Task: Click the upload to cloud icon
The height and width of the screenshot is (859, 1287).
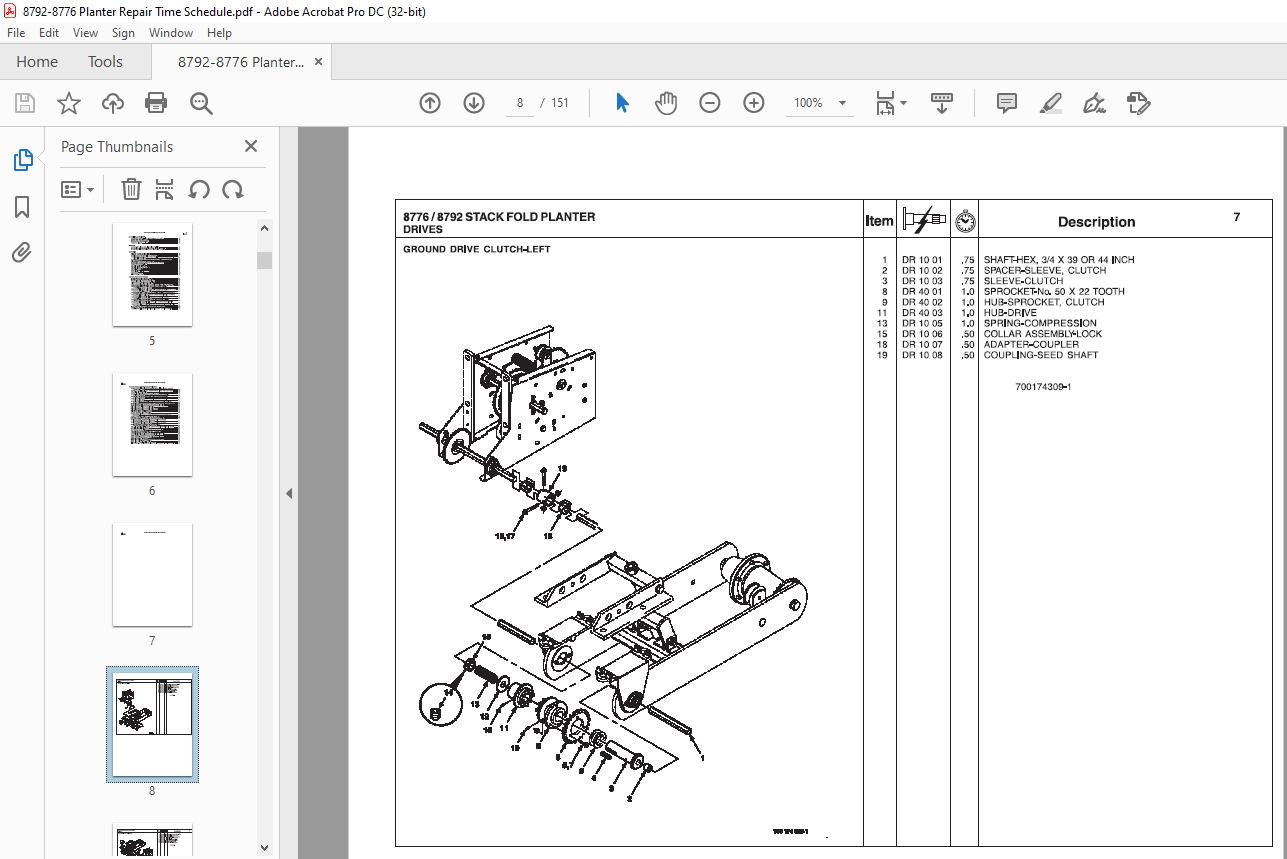Action: (x=113, y=103)
